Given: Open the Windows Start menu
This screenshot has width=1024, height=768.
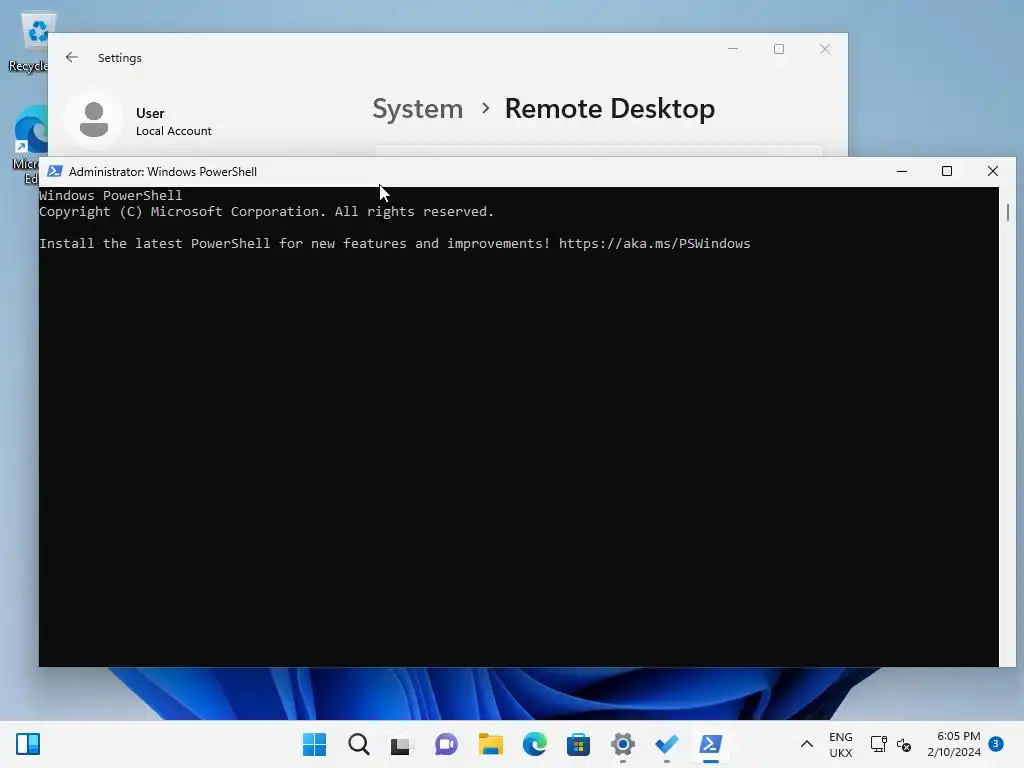Looking at the screenshot, I should coord(314,744).
